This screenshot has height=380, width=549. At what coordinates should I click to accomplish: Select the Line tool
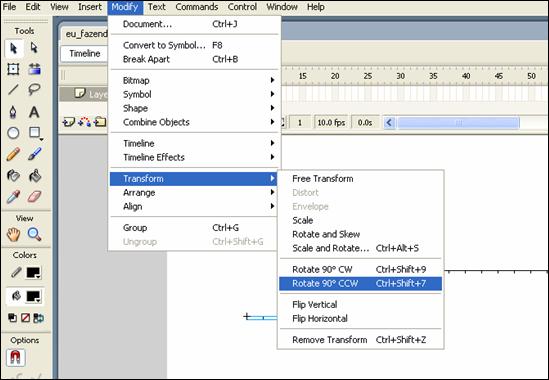13,90
